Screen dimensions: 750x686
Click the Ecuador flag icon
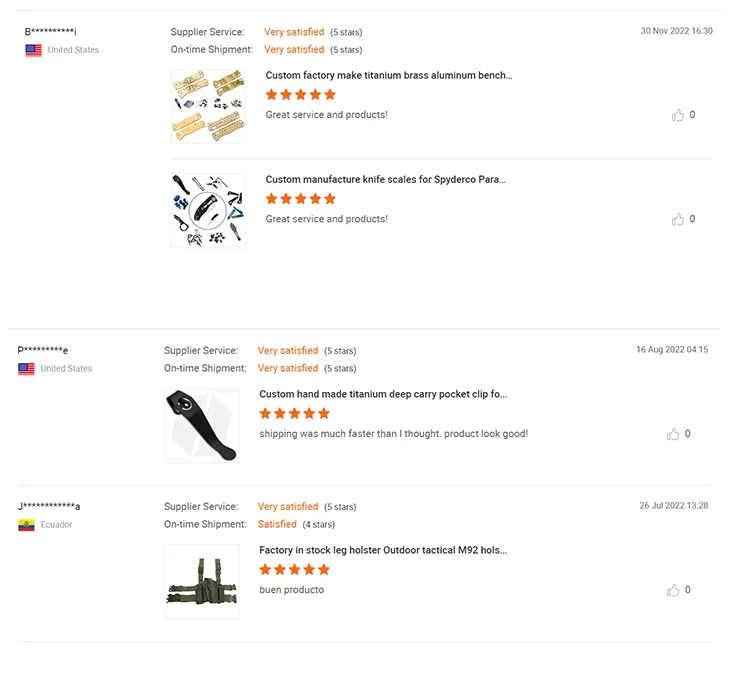[27, 525]
